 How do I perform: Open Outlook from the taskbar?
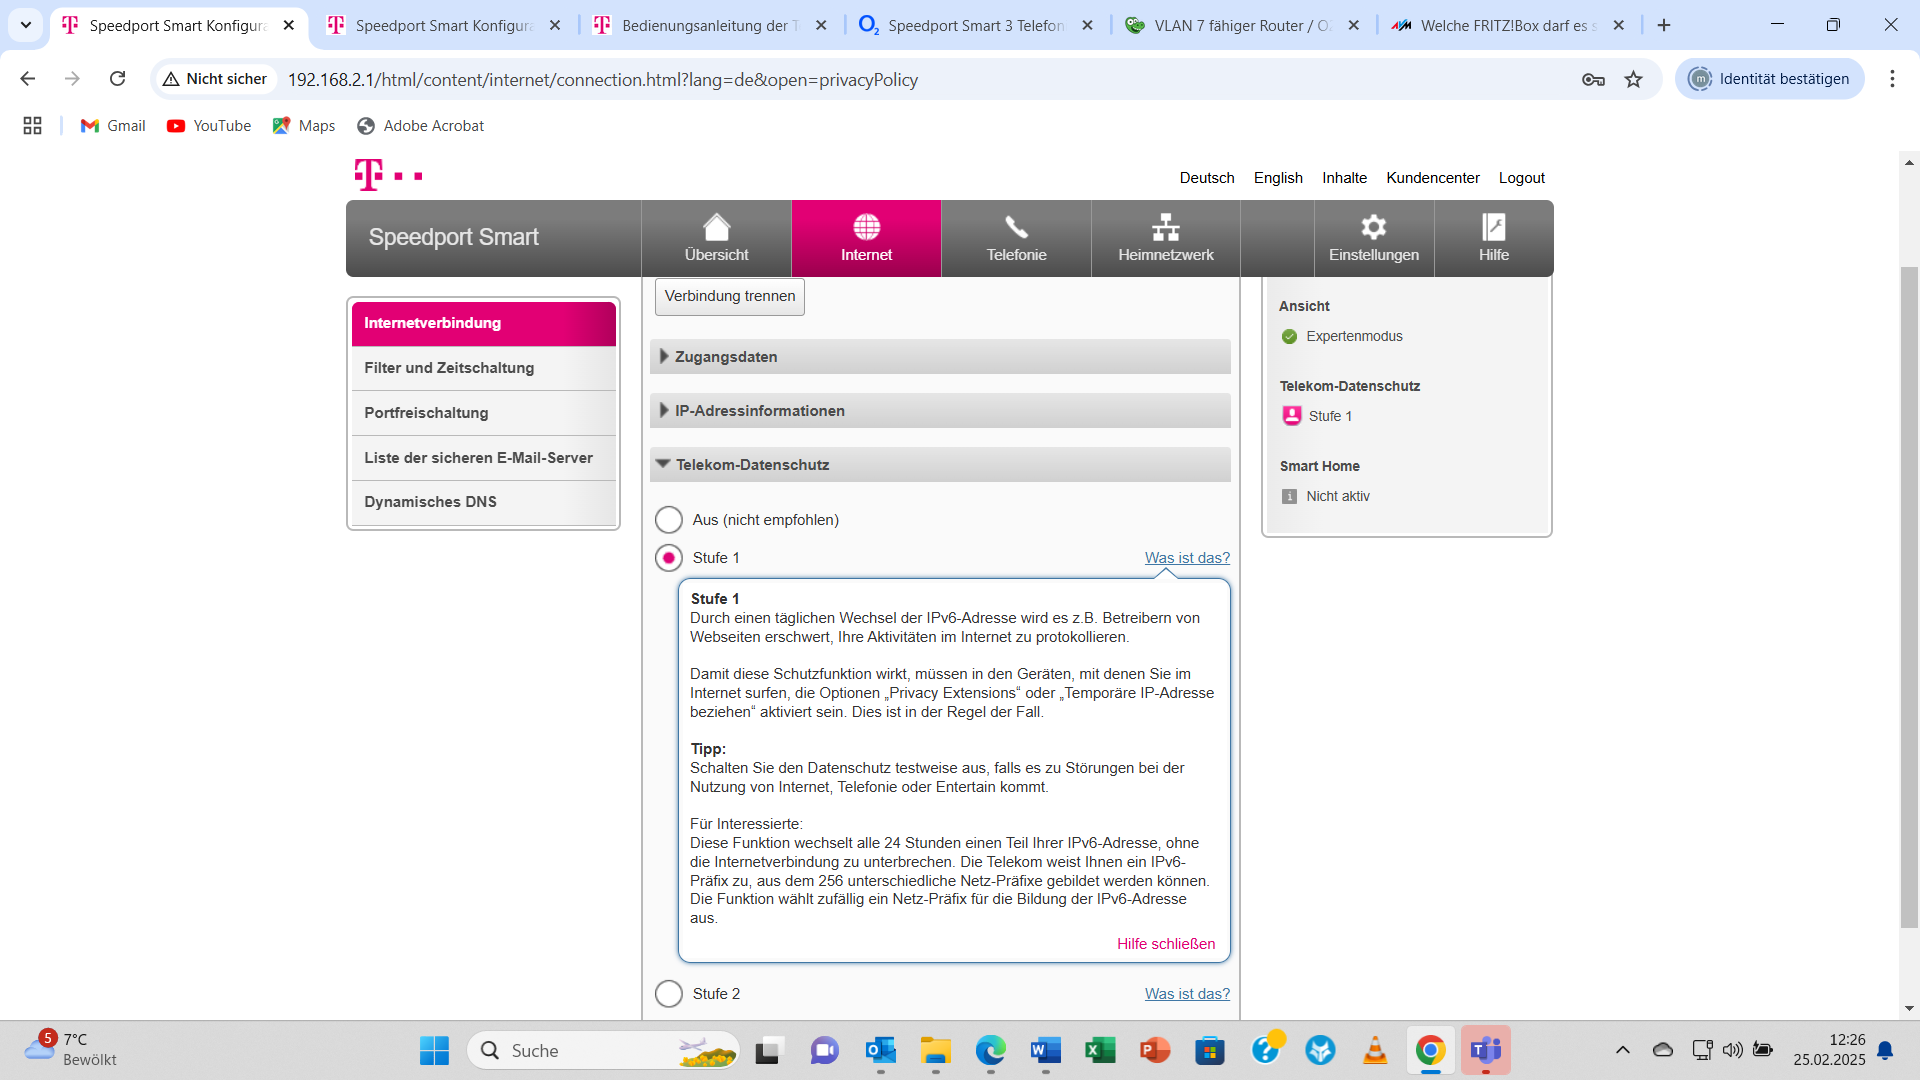(881, 1051)
